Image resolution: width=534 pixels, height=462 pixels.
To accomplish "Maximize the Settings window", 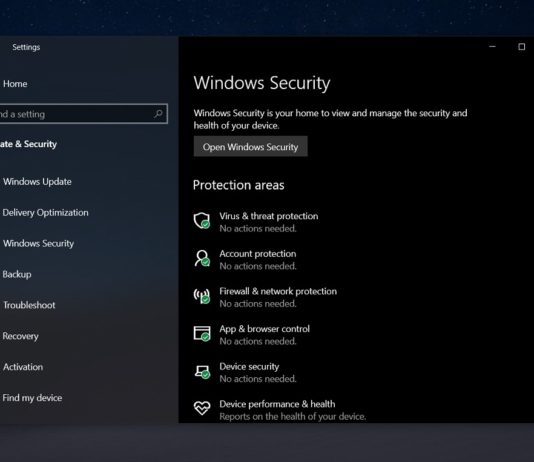I will point(521,47).
